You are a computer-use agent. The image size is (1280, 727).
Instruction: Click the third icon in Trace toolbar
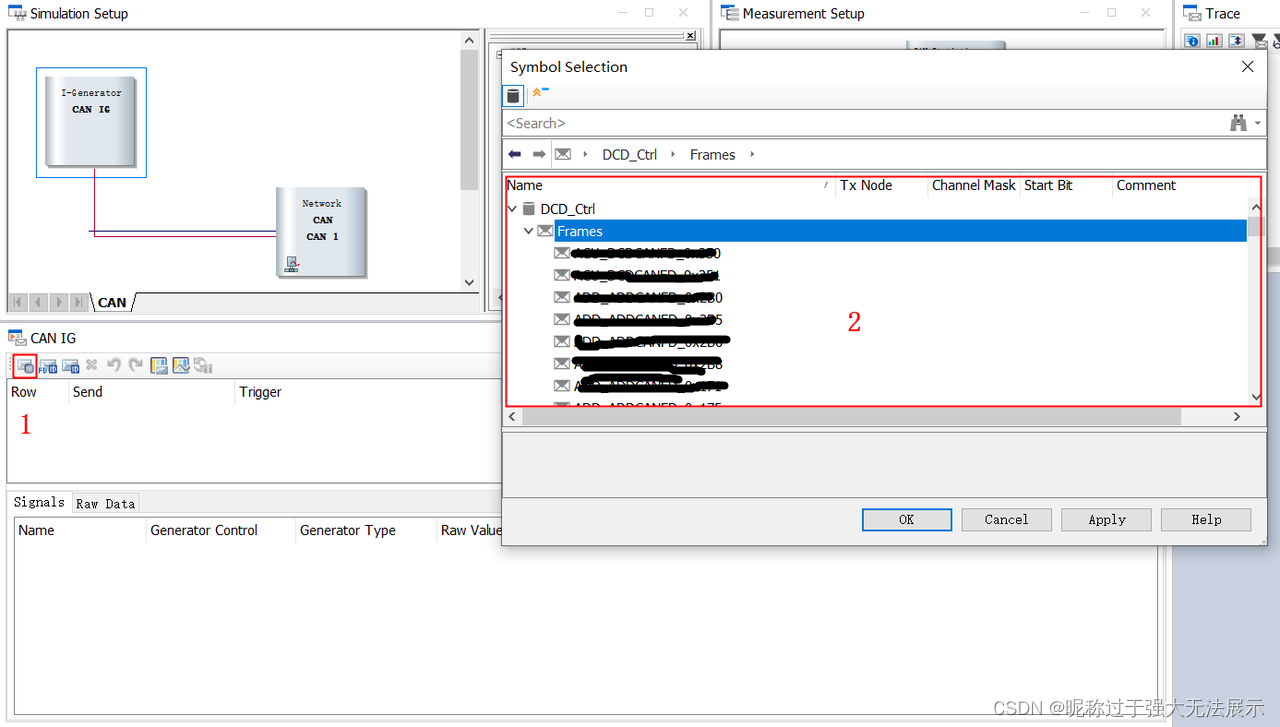click(1236, 41)
